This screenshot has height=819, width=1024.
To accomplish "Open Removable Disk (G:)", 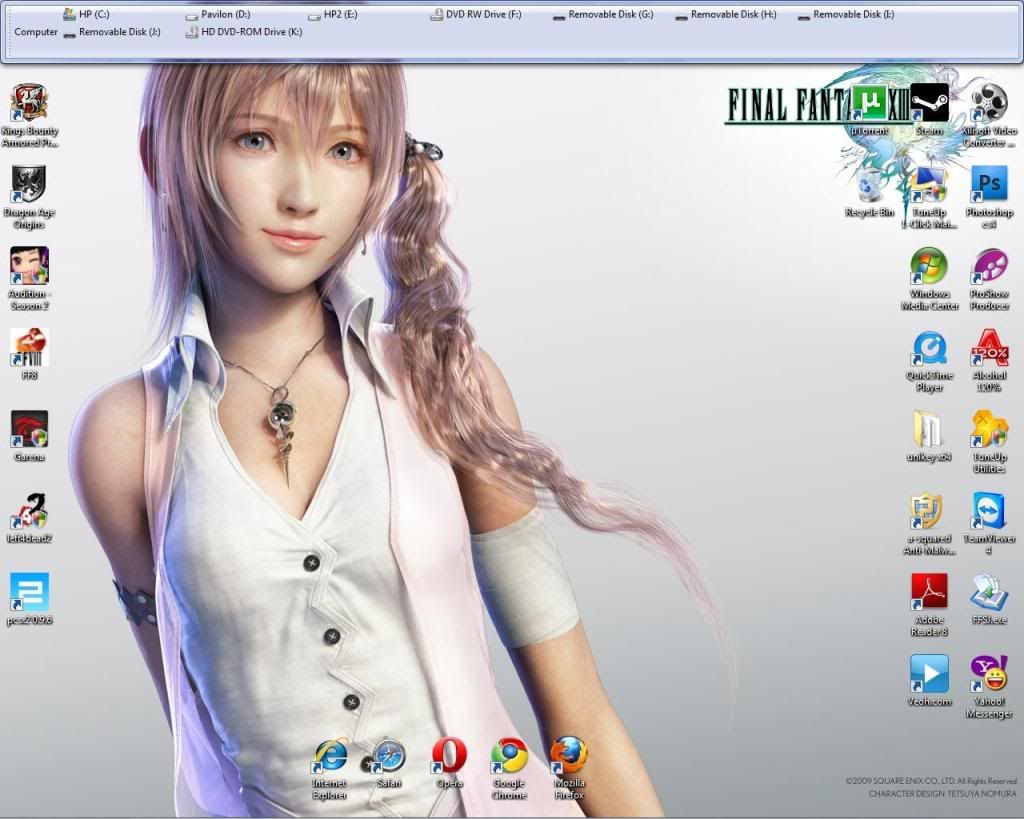I will (x=603, y=14).
